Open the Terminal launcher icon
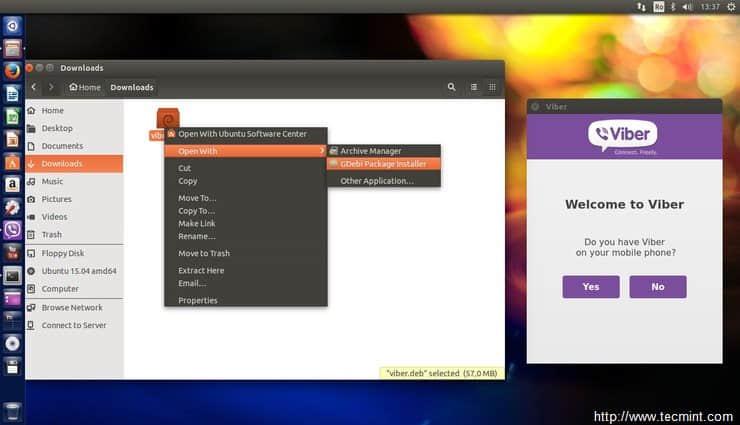 tap(12, 275)
